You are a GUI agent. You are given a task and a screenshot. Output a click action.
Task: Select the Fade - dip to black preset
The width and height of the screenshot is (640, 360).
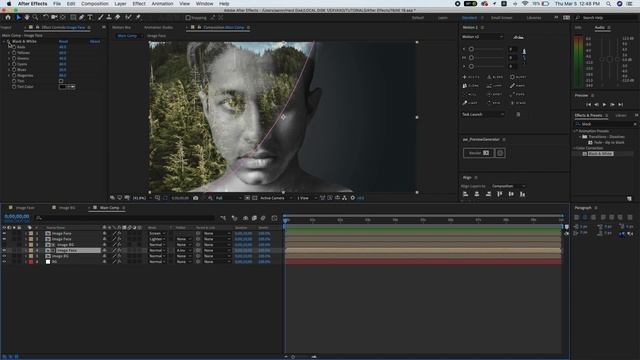click(609, 142)
